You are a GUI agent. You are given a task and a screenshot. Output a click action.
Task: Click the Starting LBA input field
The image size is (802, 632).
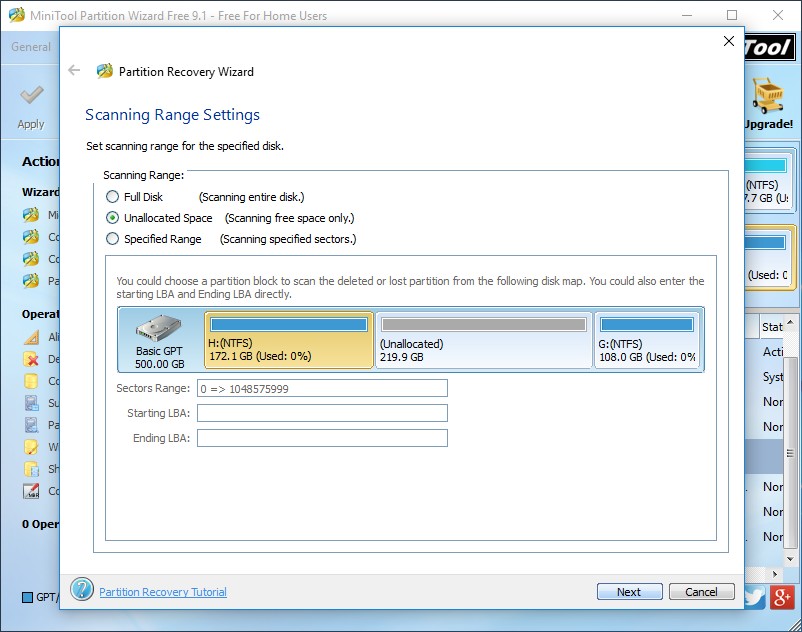[x=322, y=413]
